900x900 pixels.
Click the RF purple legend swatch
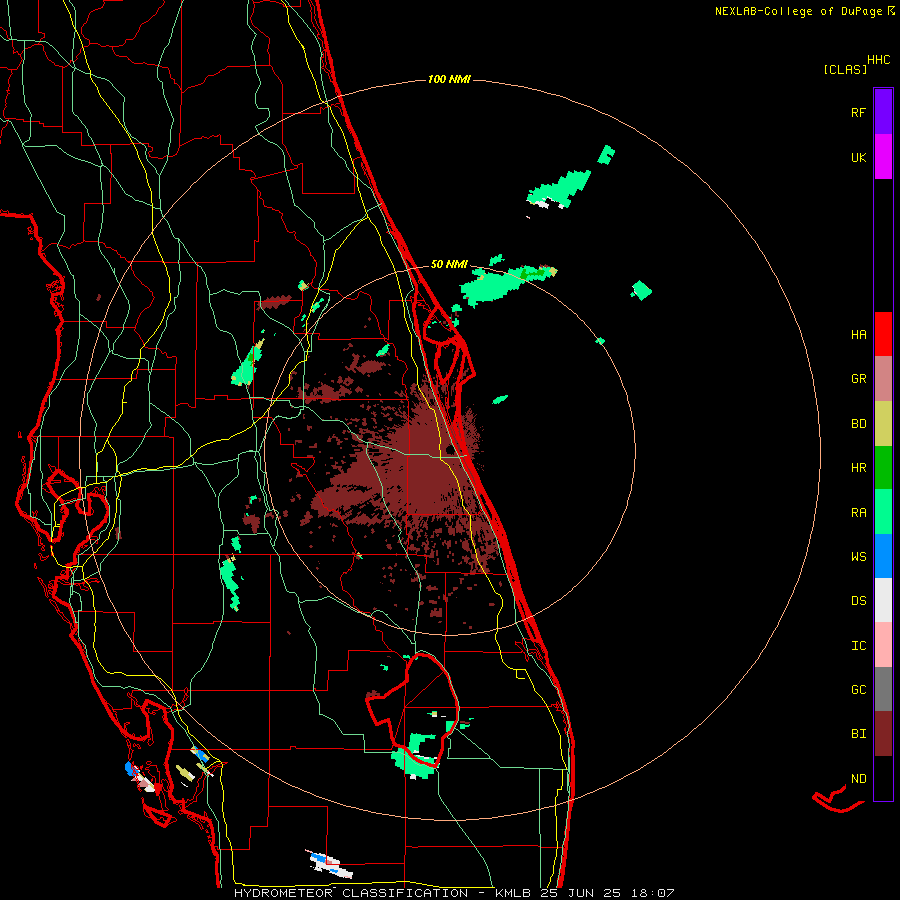tap(883, 112)
